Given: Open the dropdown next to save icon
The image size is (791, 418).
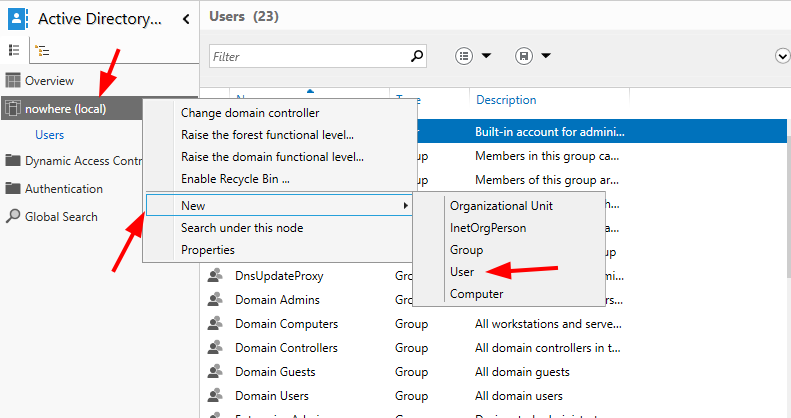Looking at the screenshot, I should point(546,55).
